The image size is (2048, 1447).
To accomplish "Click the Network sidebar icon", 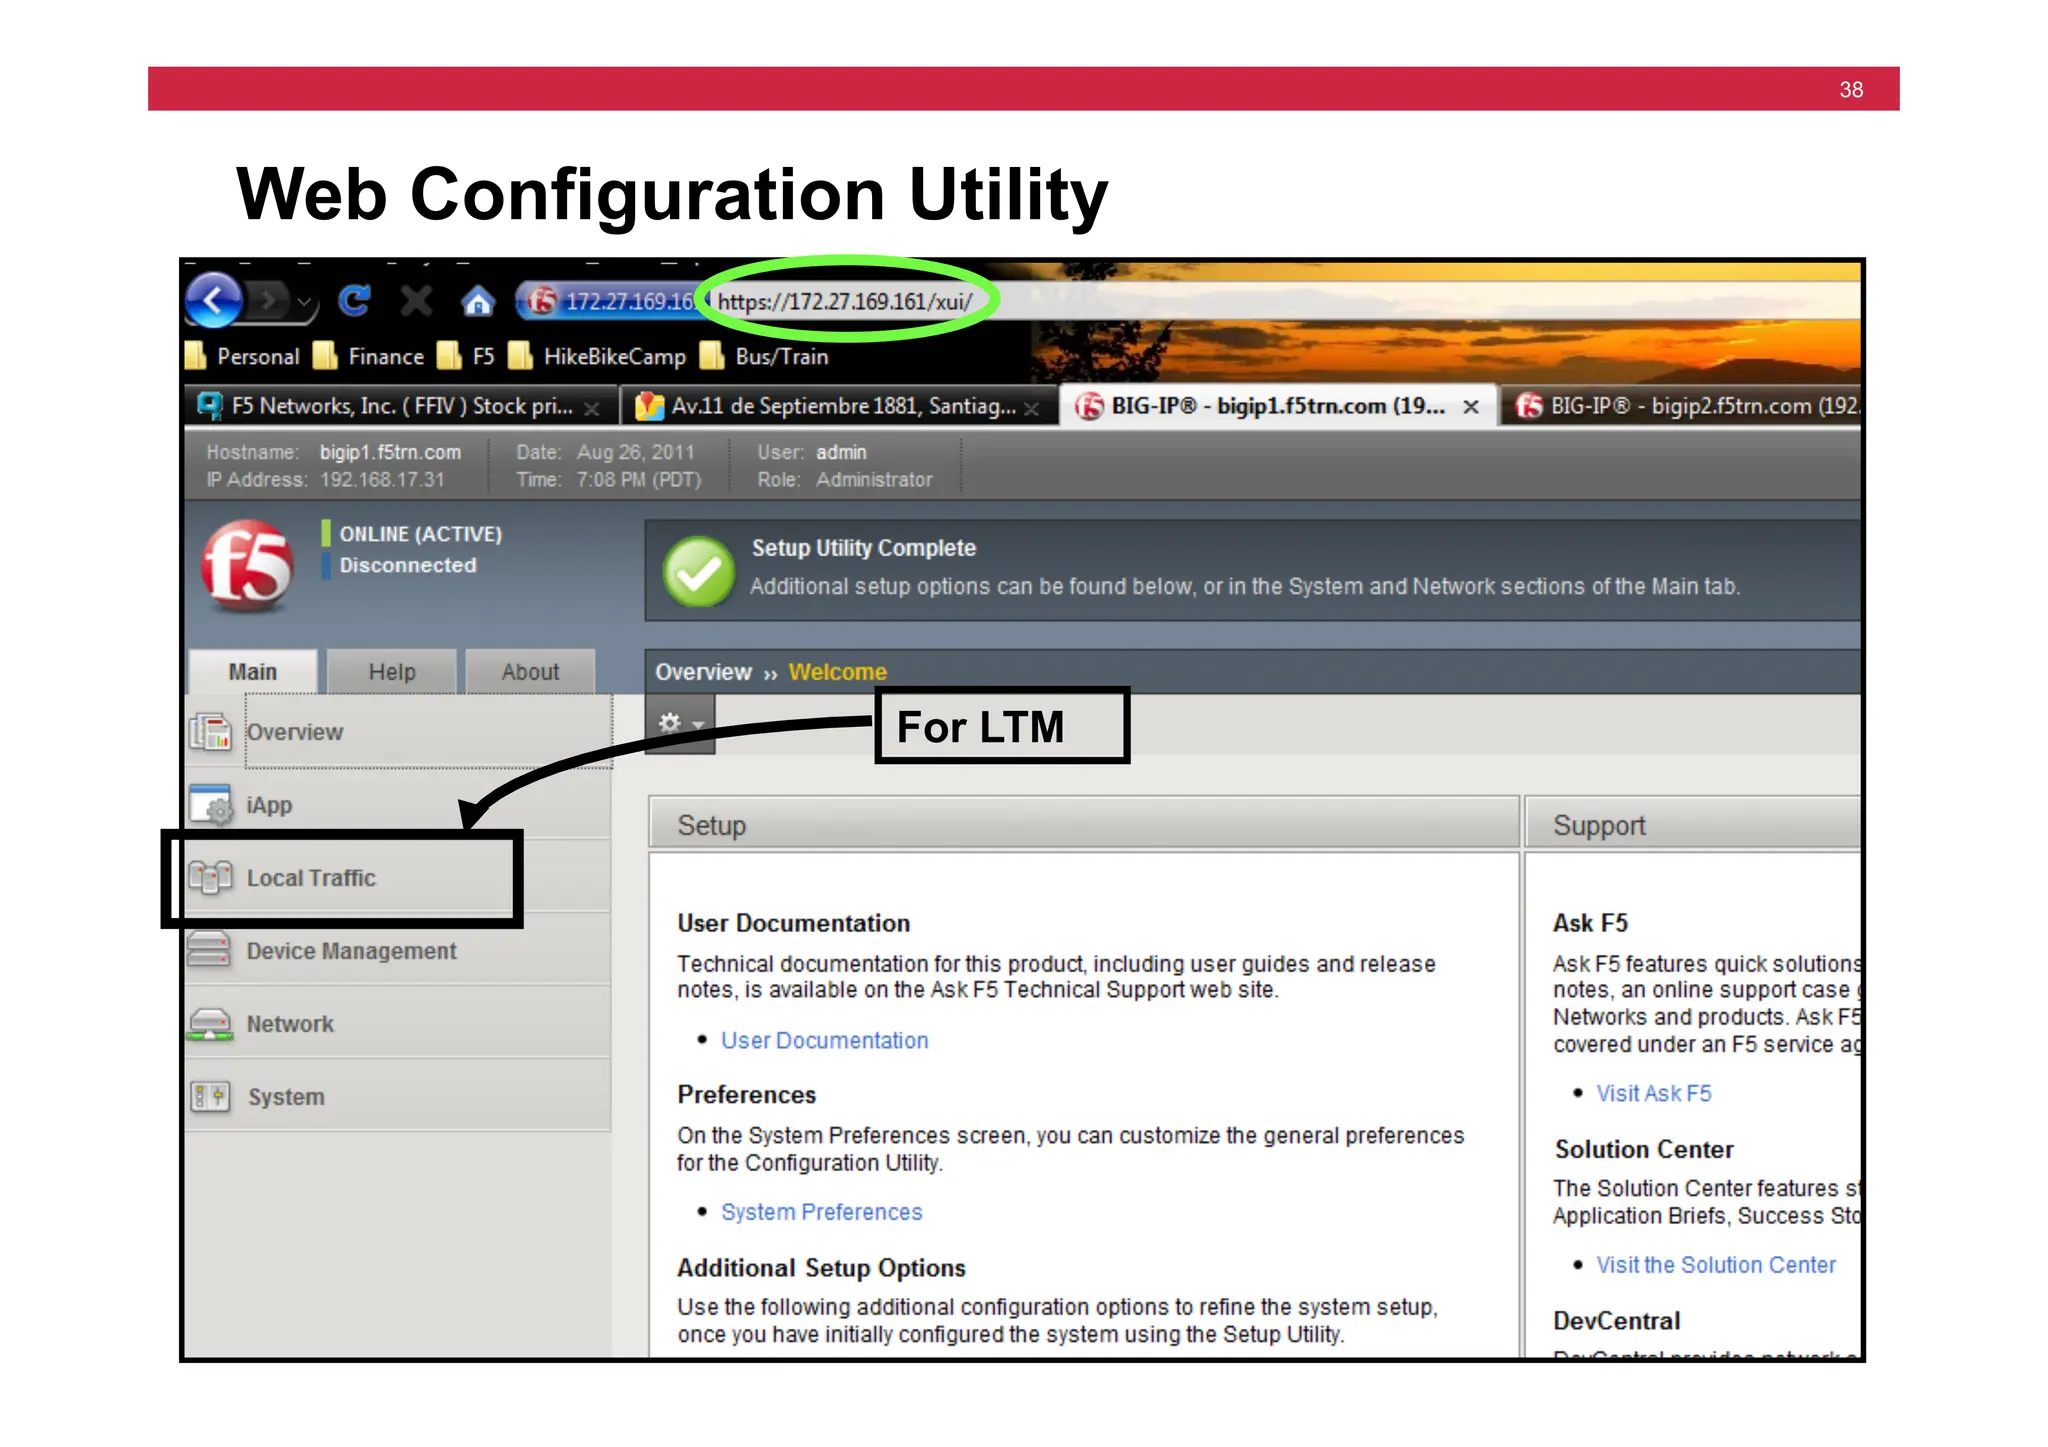I will [x=210, y=1024].
